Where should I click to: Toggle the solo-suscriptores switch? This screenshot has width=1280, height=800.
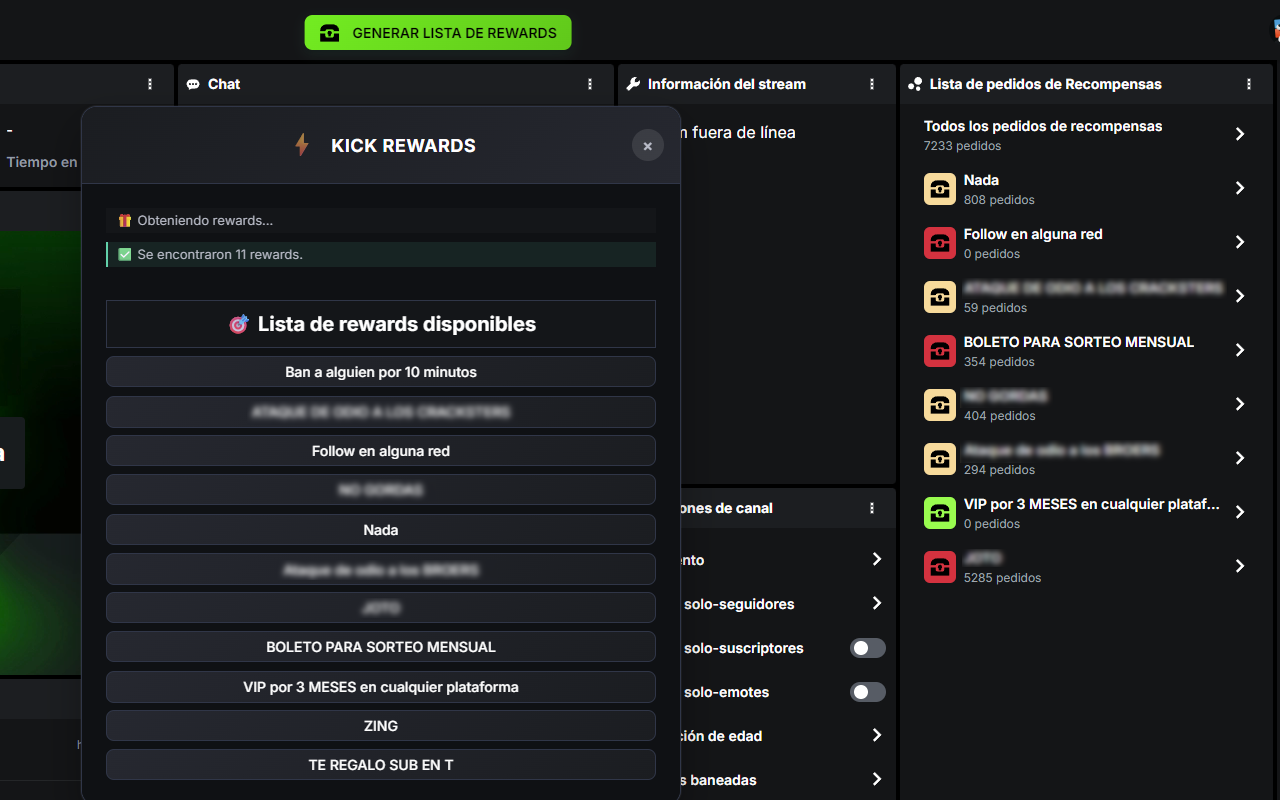click(868, 648)
